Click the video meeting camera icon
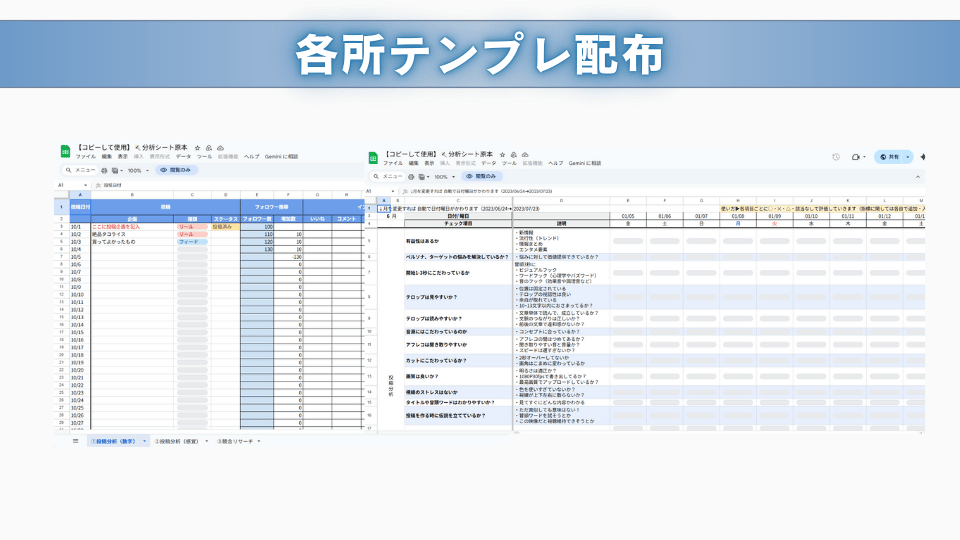Screen dimensions: 960x540 click(855, 157)
